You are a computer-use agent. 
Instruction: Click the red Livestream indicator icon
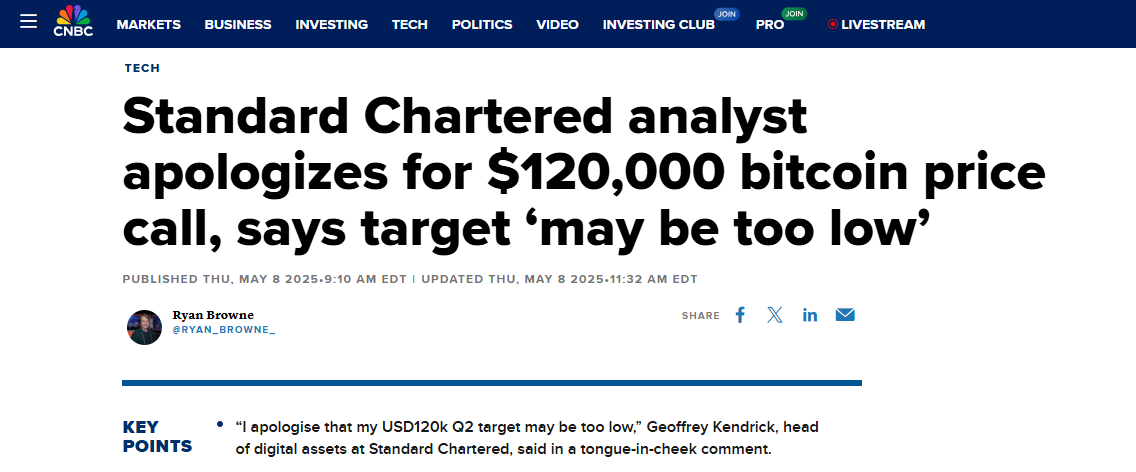coord(832,25)
